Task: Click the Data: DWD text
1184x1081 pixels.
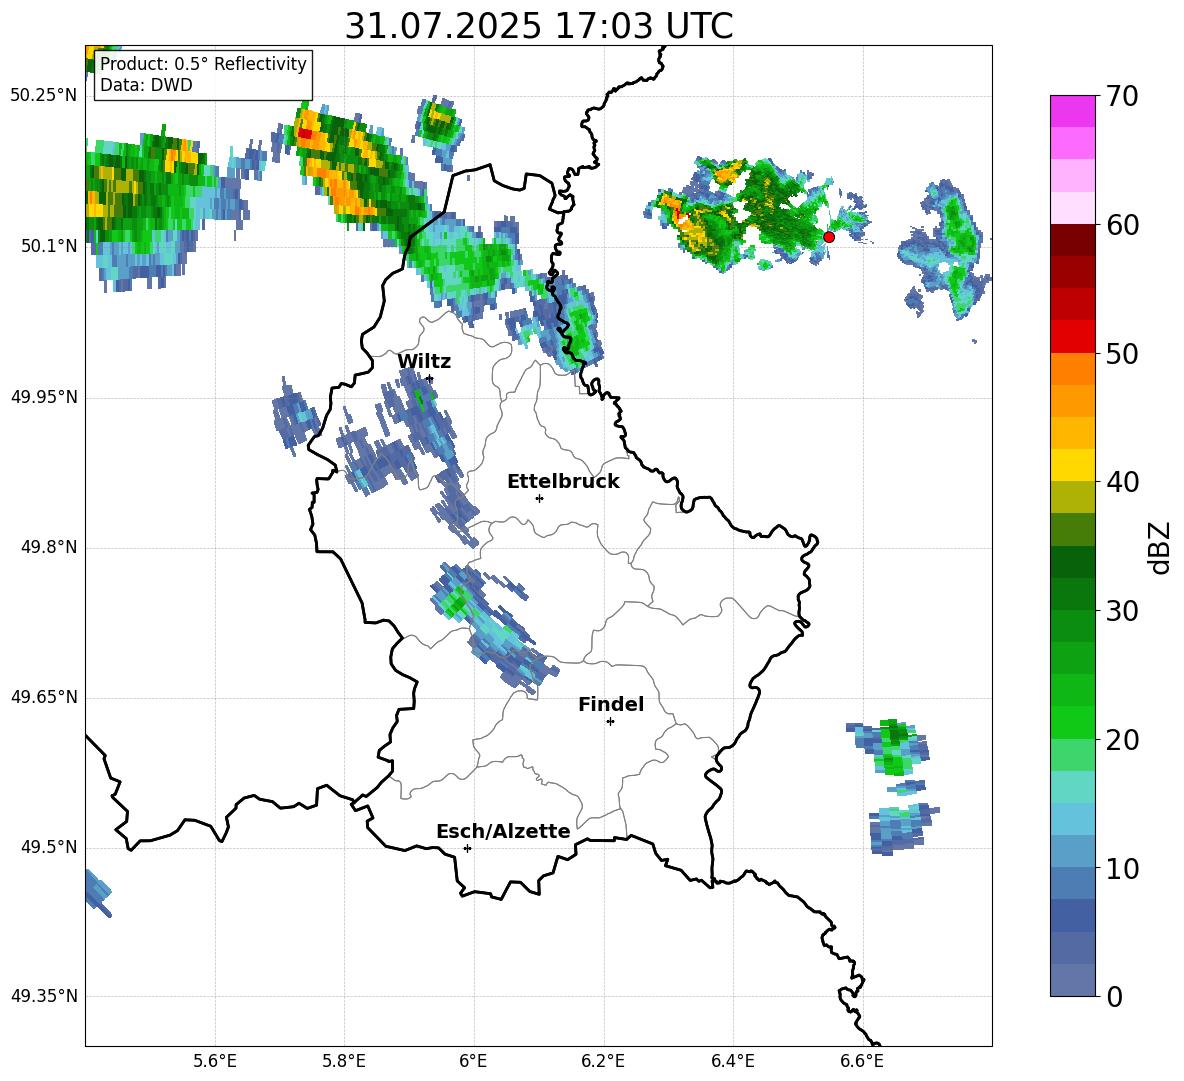Action: coord(146,85)
